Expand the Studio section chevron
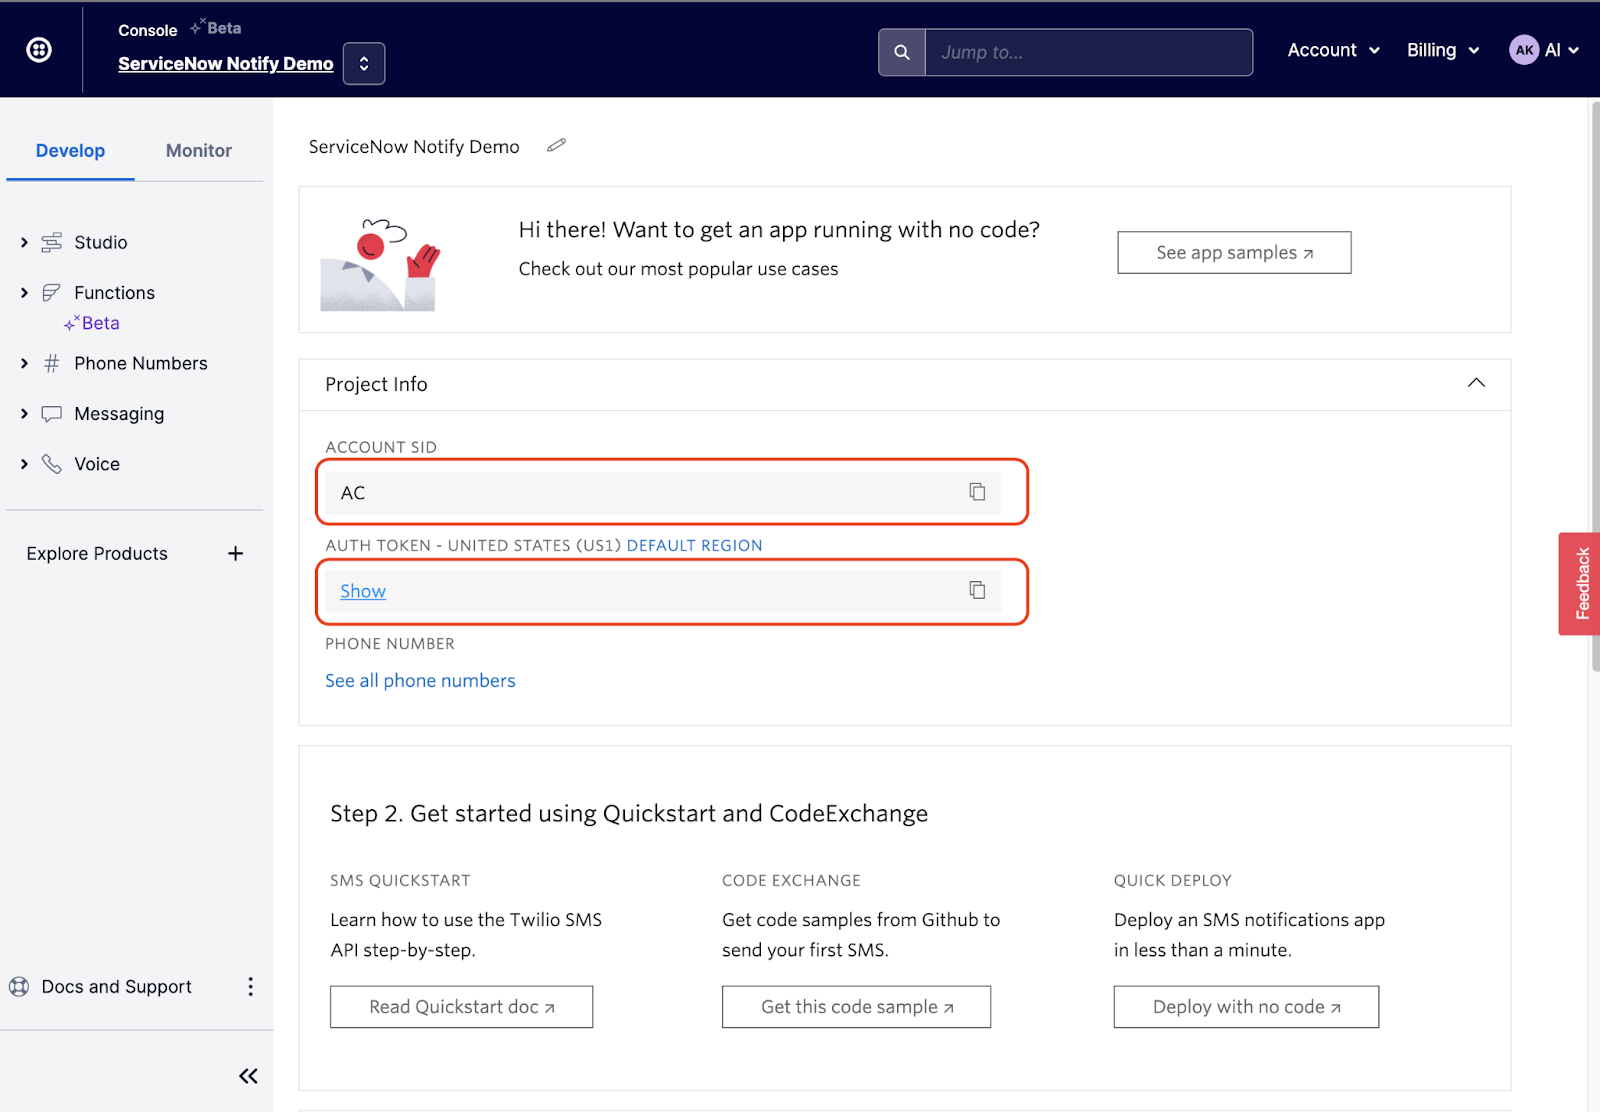The width and height of the screenshot is (1600, 1112). point(24,242)
